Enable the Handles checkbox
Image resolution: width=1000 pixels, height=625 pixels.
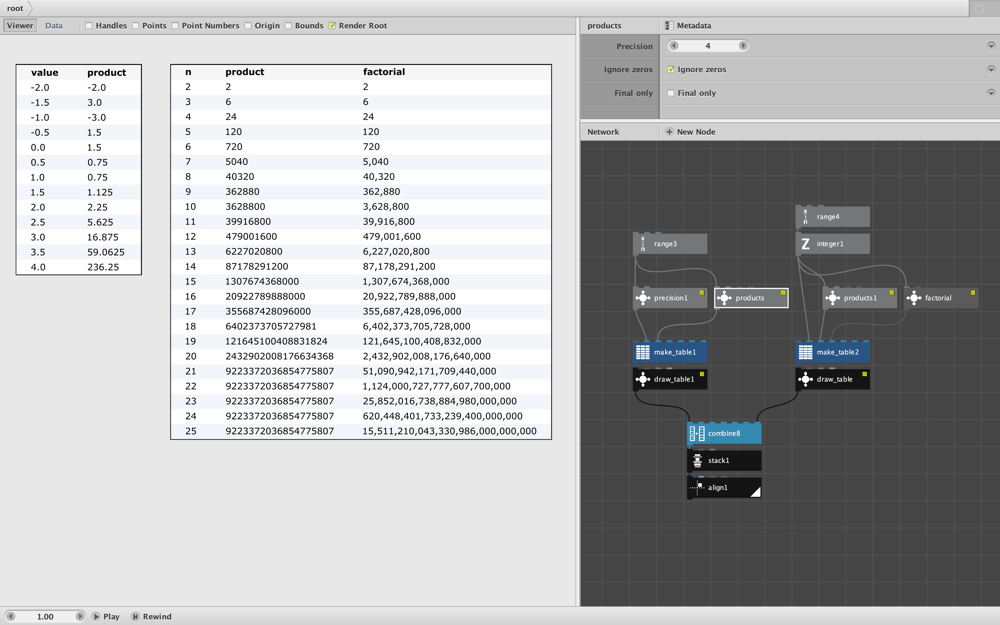coord(89,26)
